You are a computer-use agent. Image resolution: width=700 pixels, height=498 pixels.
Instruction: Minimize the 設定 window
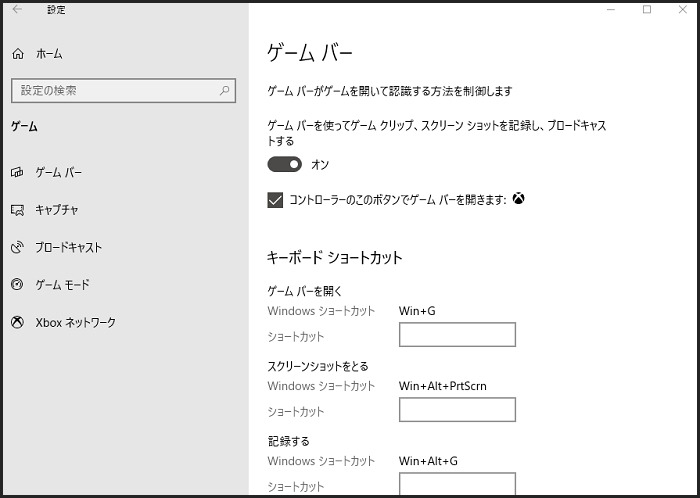point(611,10)
